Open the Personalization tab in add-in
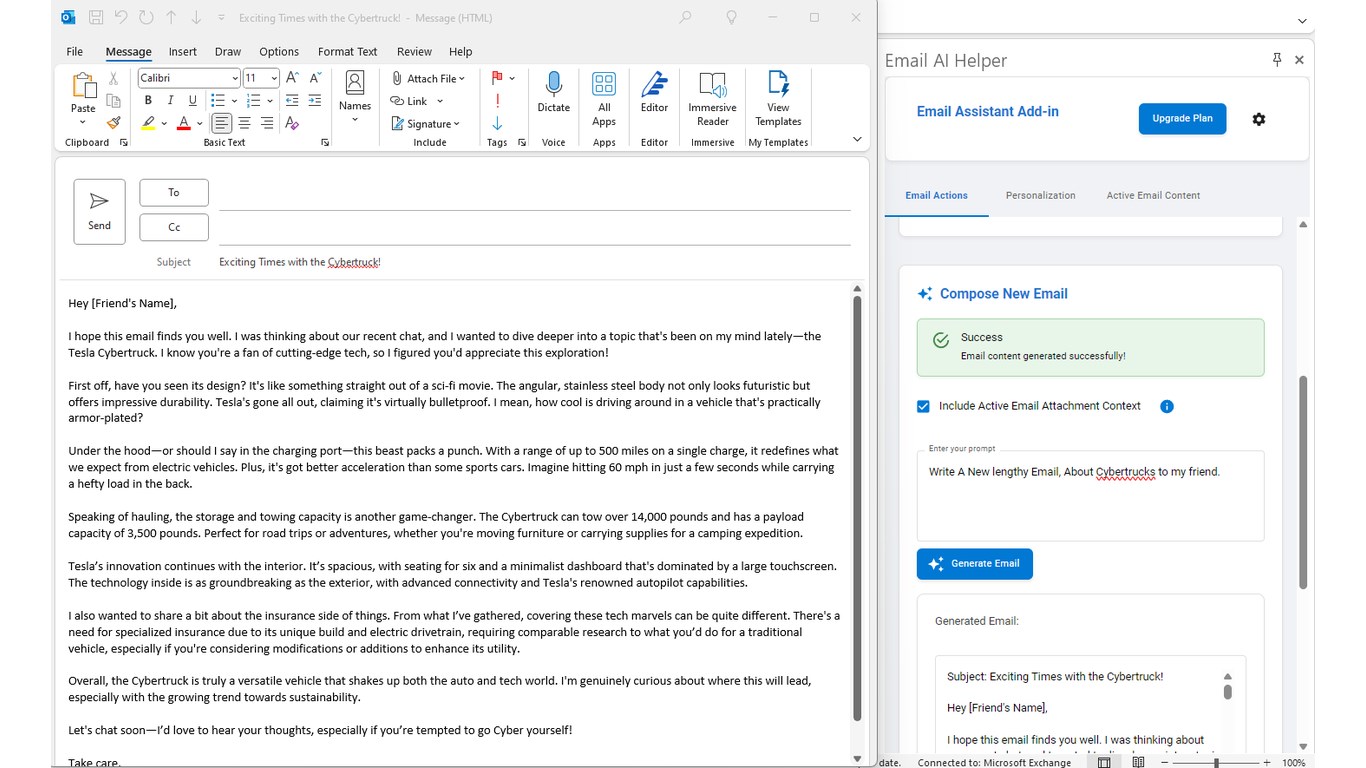Viewport: 1366px width, 768px height. tap(1040, 196)
